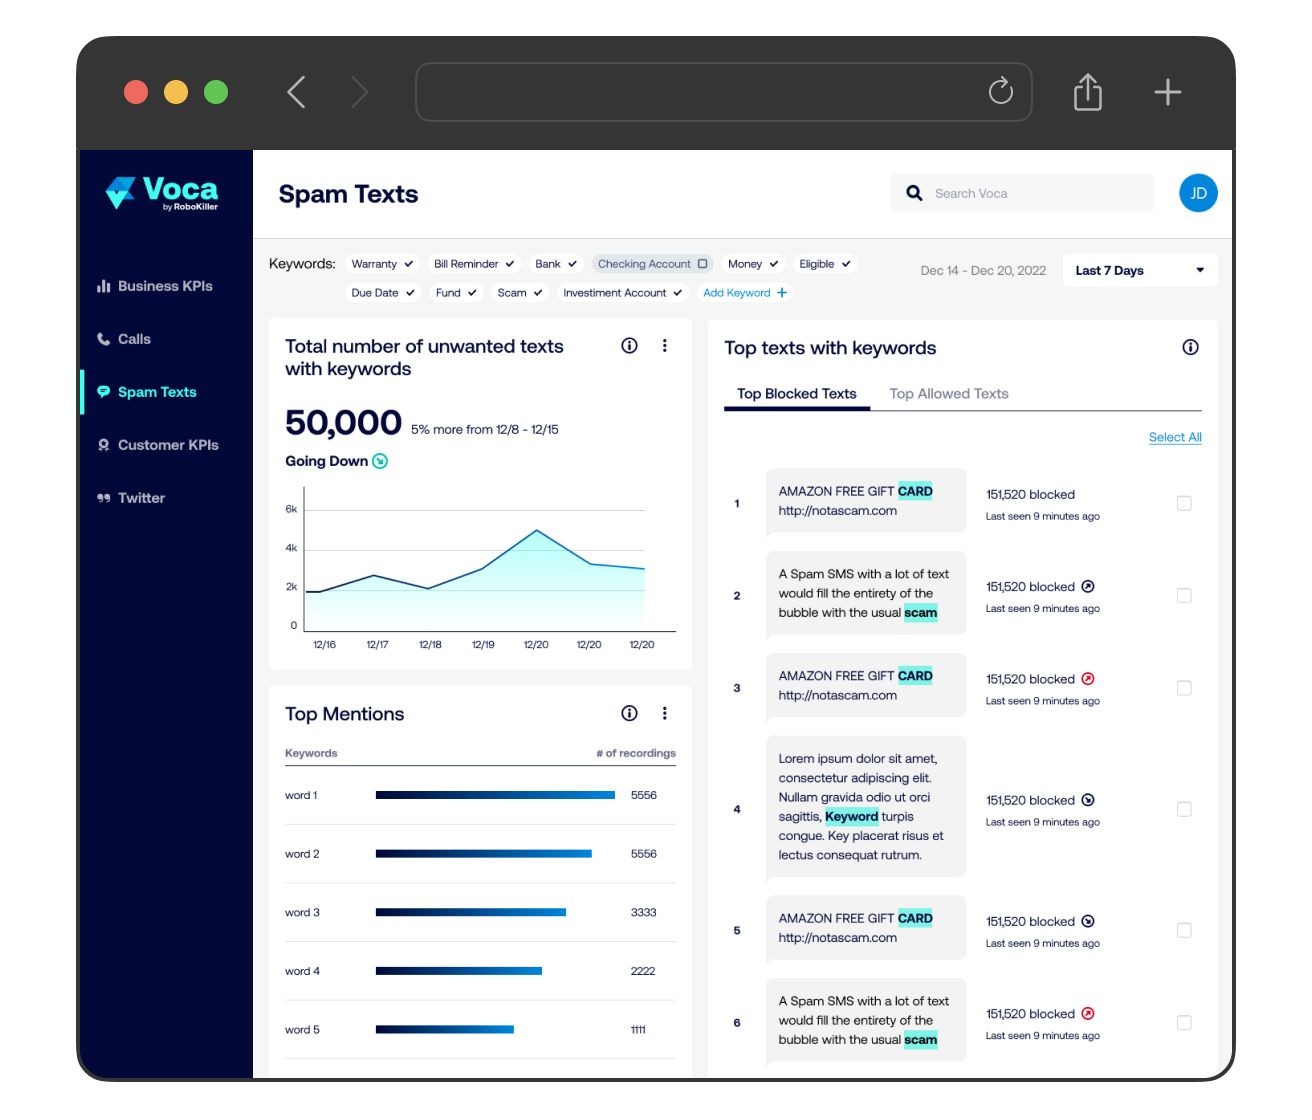This screenshot has width=1312, height=1120.
Task: Click the Select All link
Action: tap(1174, 437)
